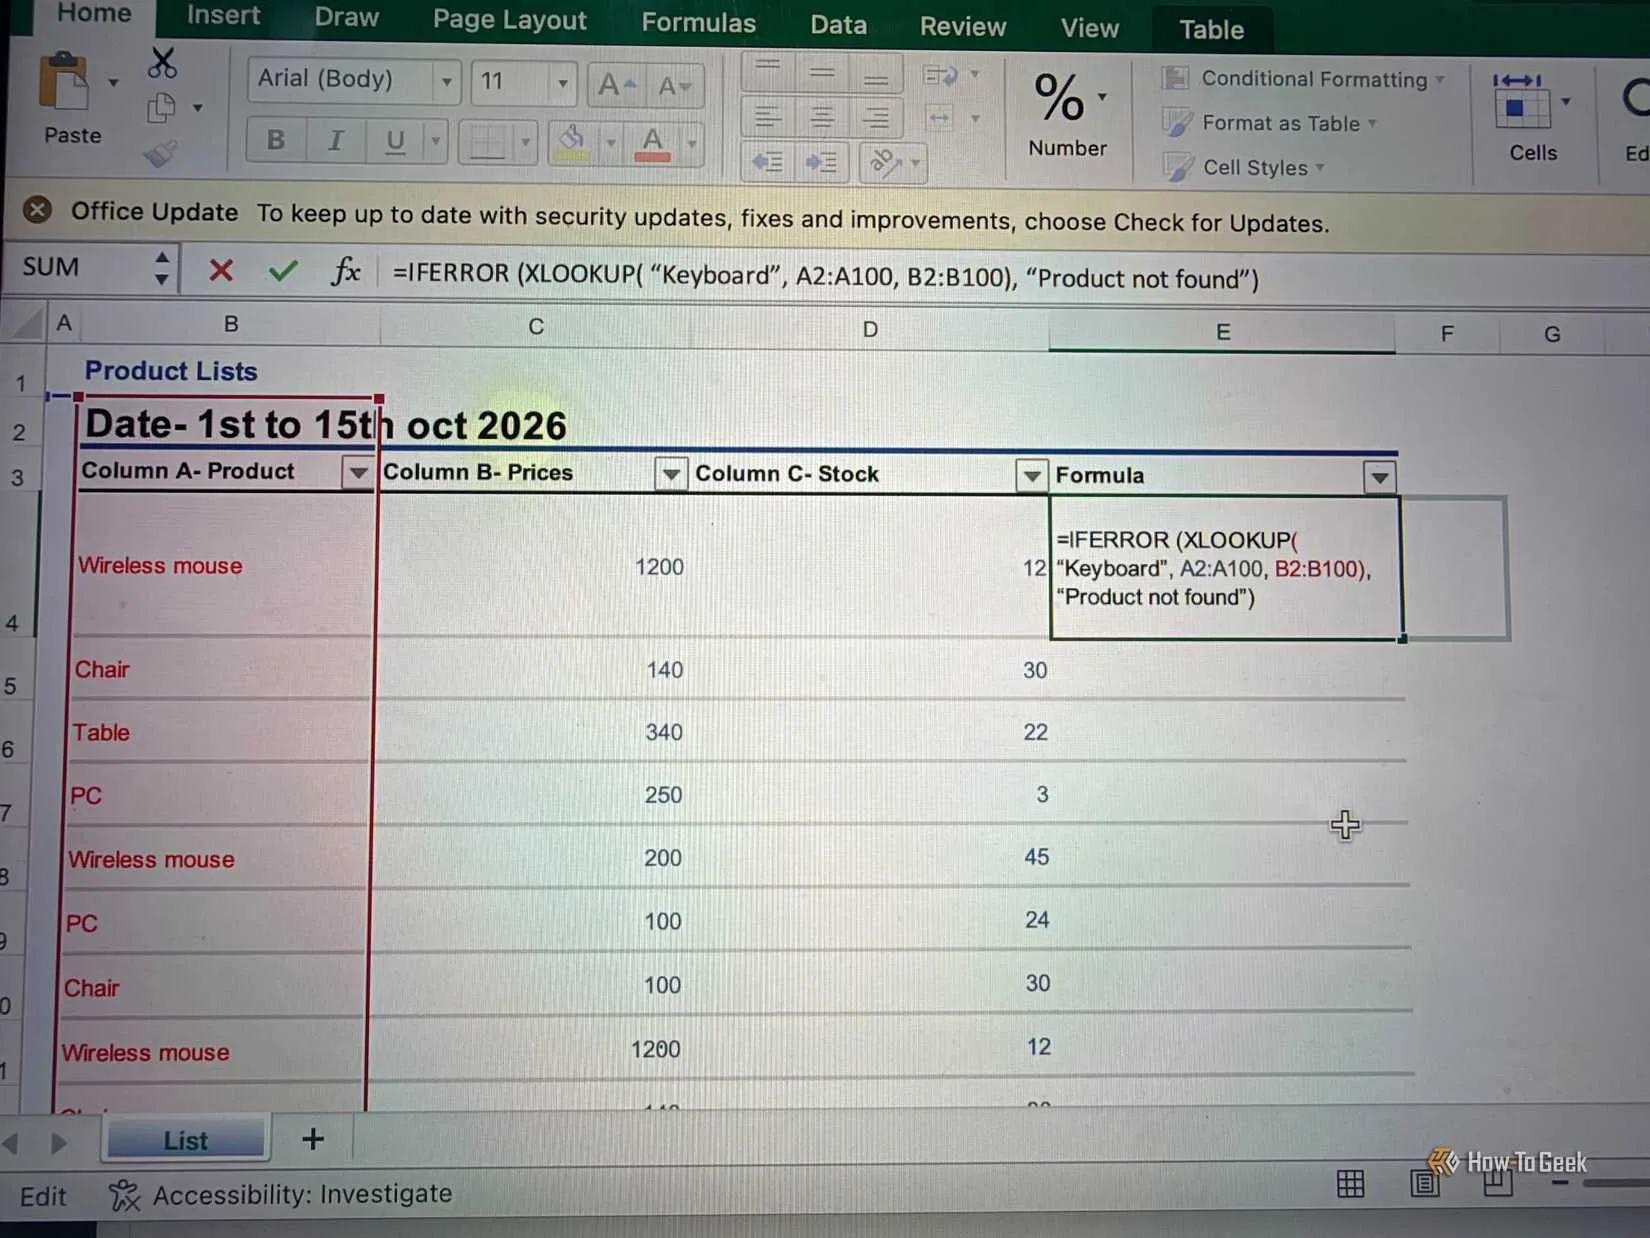Open the Insert ribbon tab
The image size is (1650, 1238).
pos(223,16)
